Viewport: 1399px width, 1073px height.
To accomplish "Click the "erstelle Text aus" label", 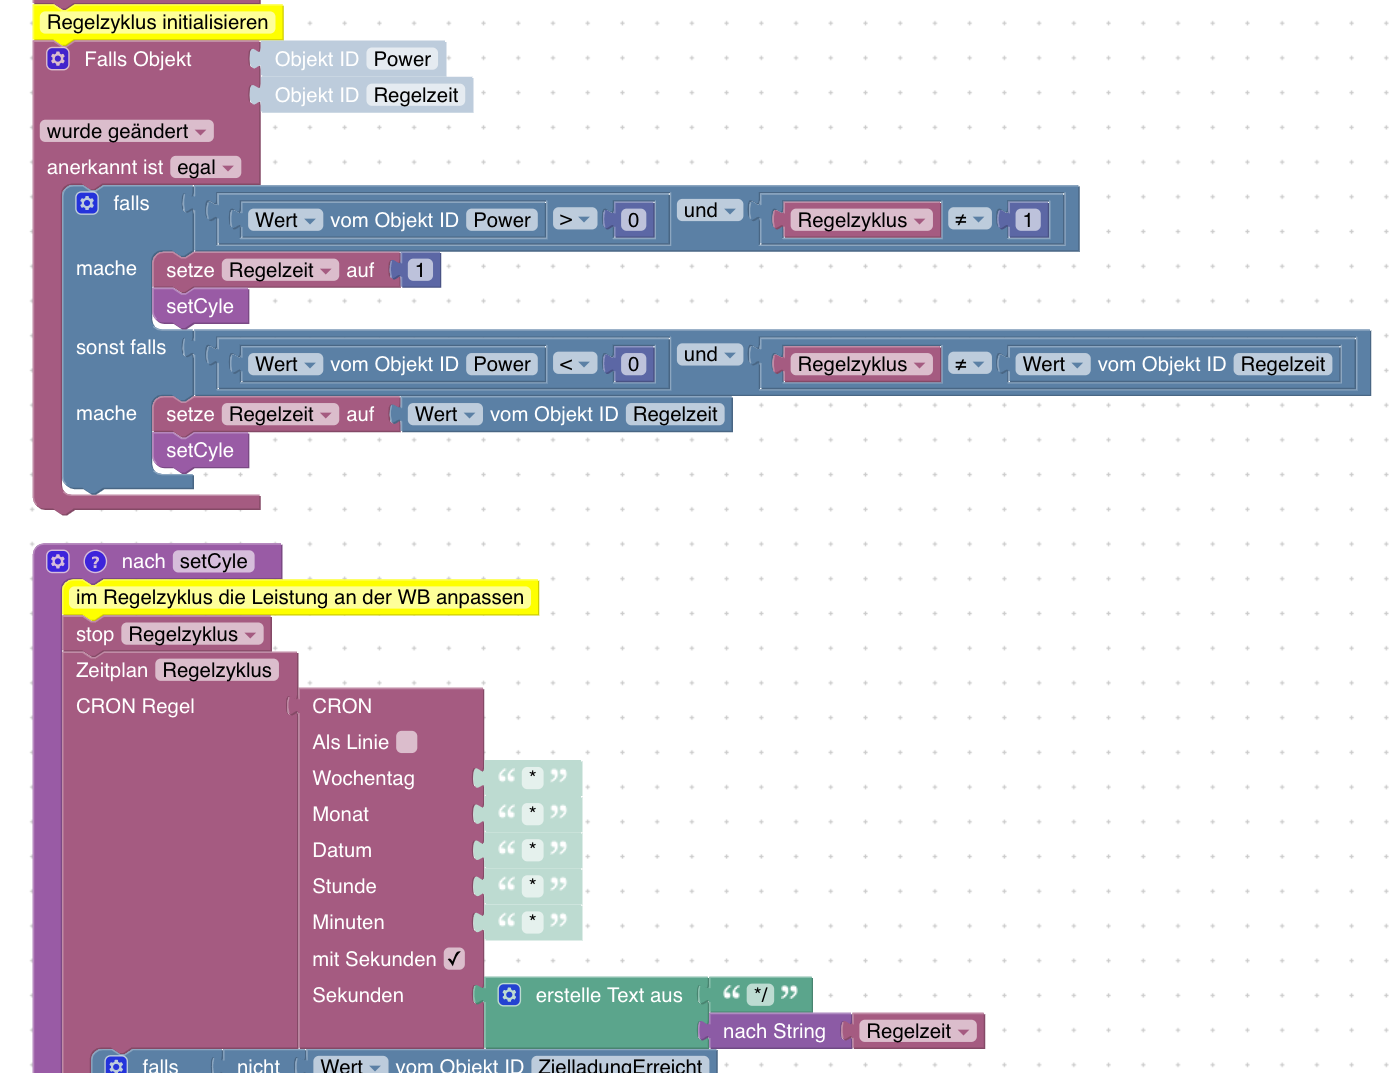I will pos(609,995).
